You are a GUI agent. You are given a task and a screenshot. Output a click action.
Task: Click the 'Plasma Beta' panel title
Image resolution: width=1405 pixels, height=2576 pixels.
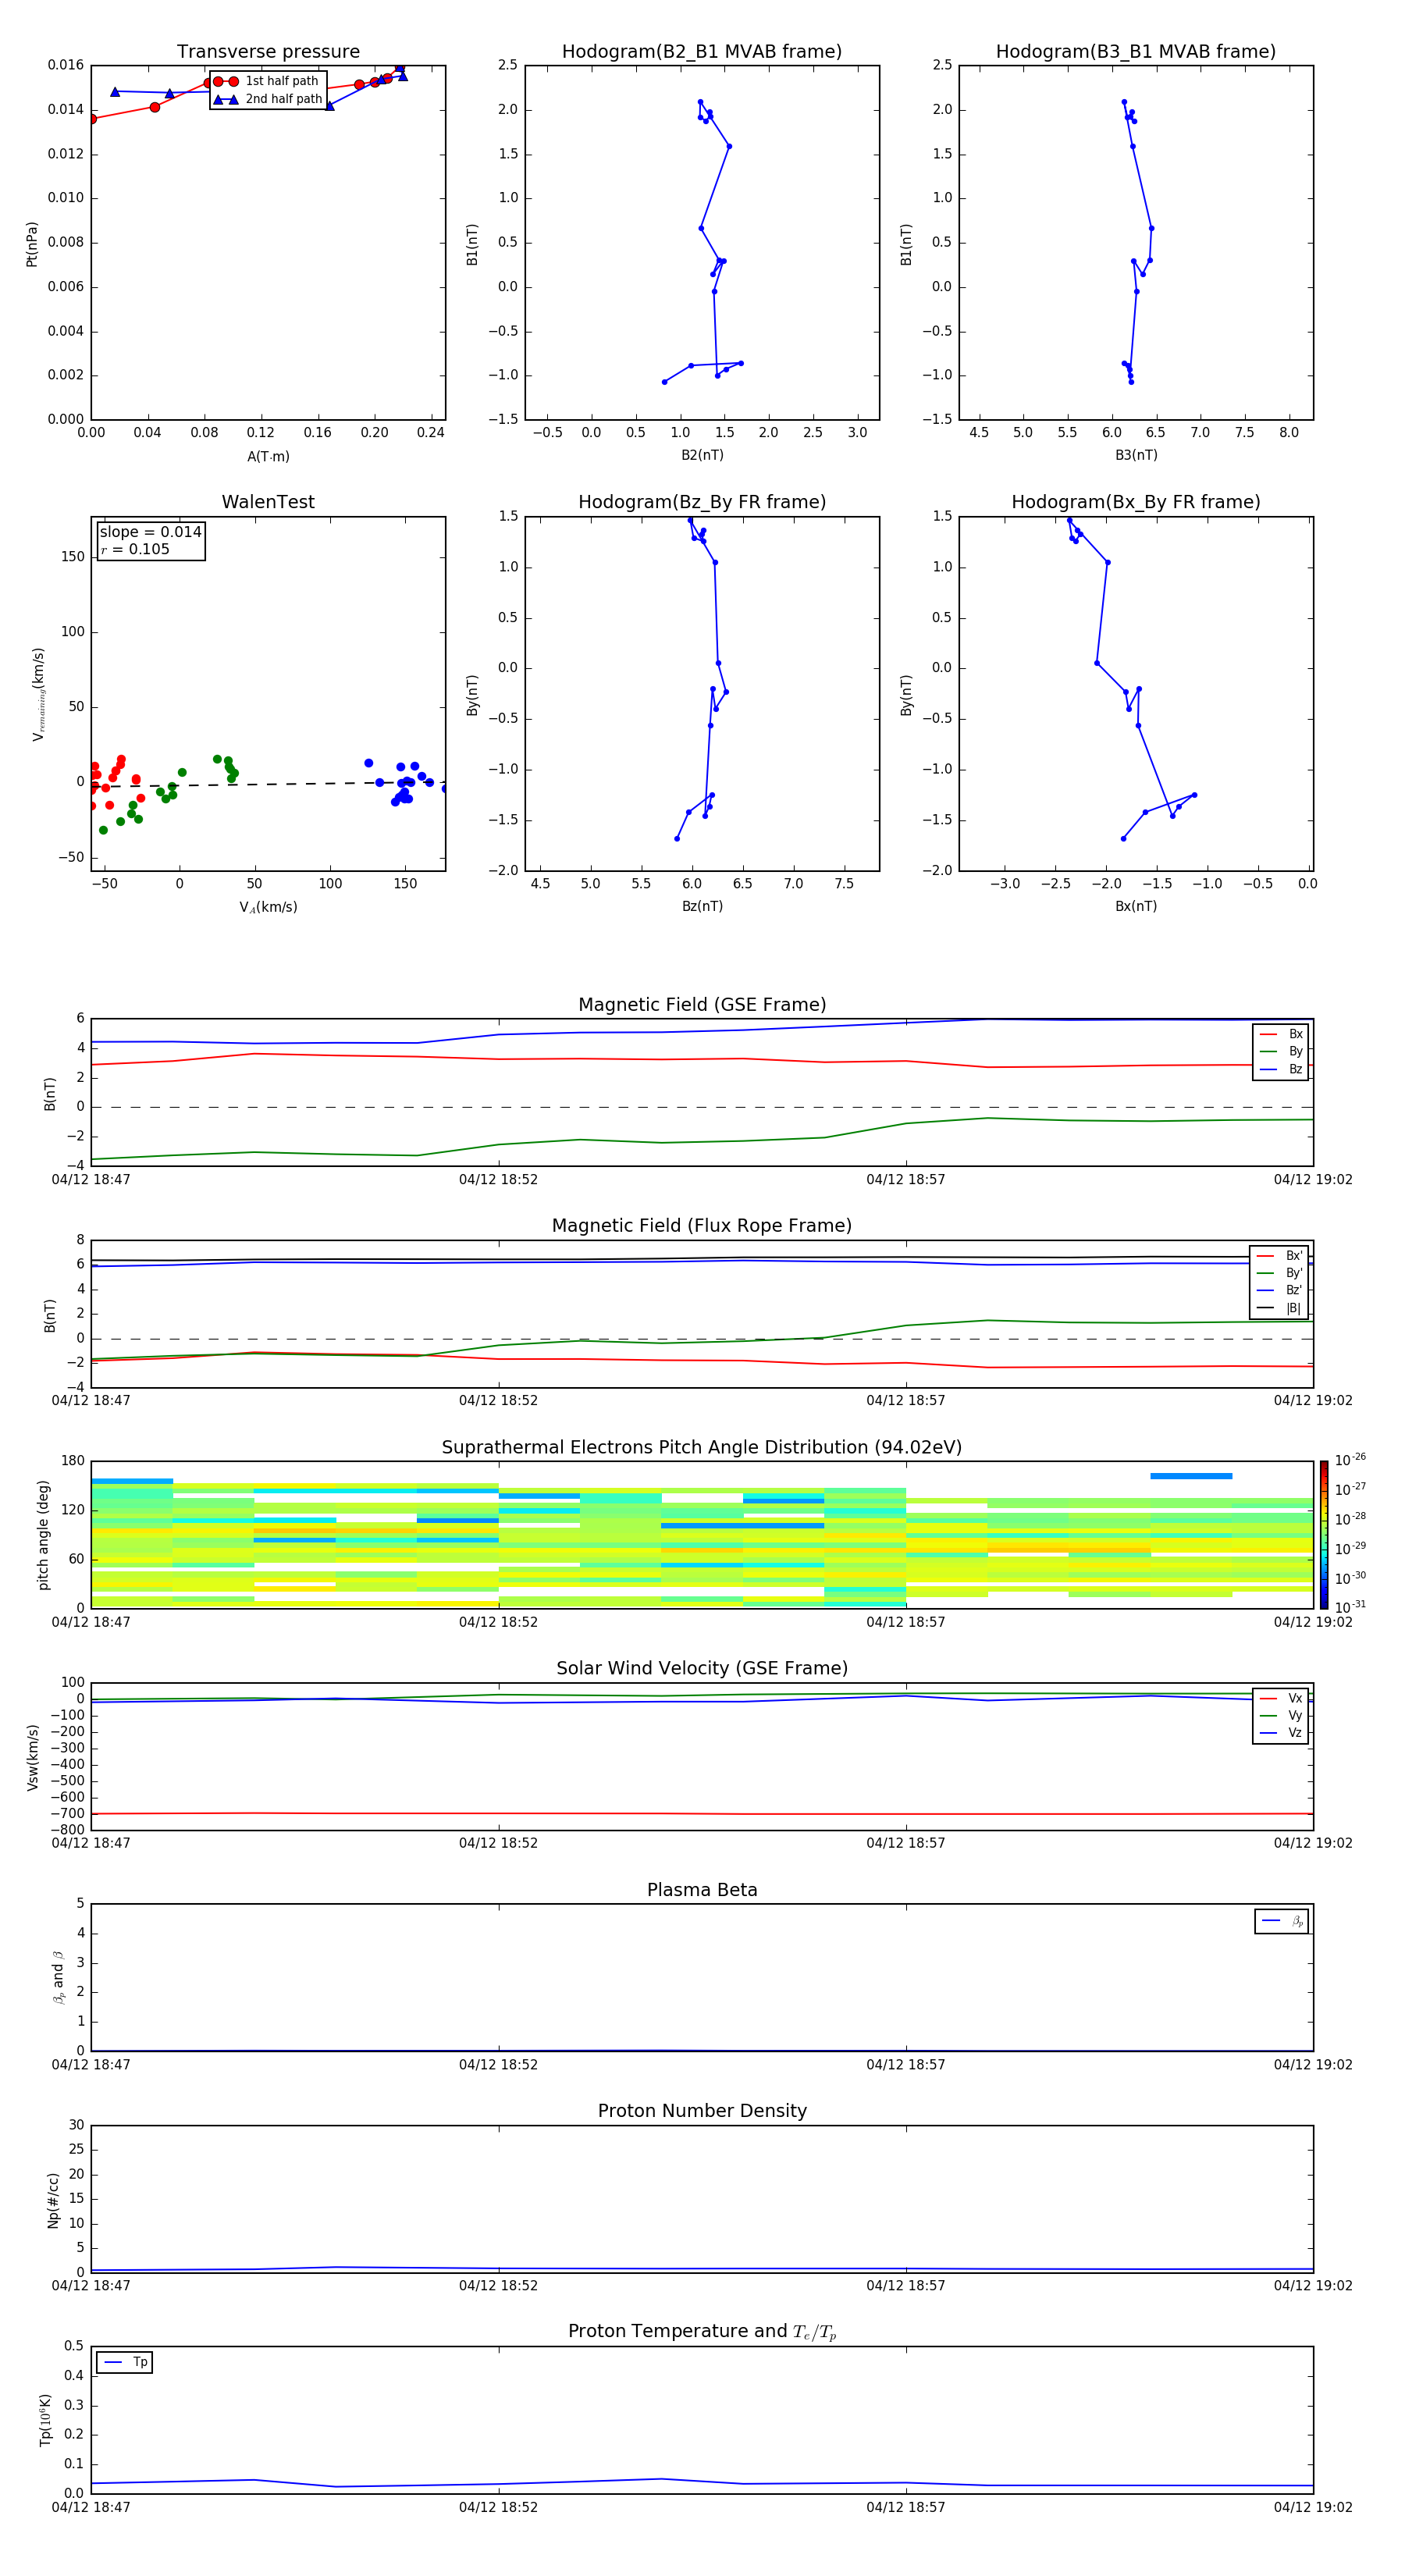coord(702,1890)
